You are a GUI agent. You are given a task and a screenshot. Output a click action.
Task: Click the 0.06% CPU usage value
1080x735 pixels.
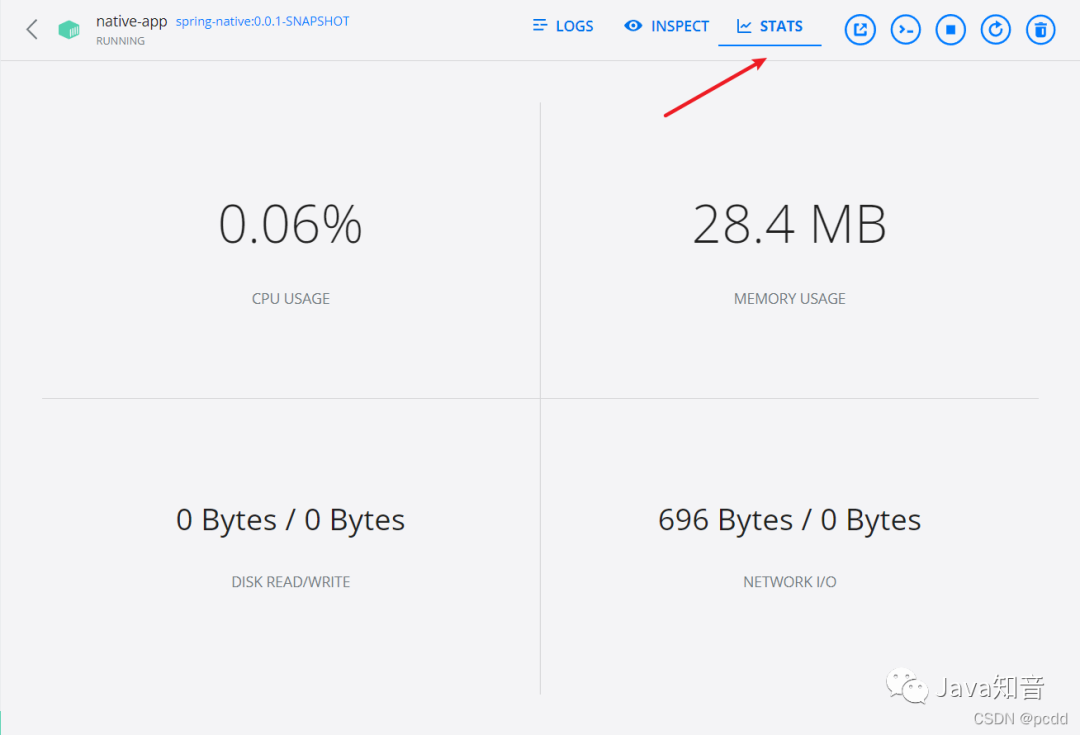click(x=290, y=224)
